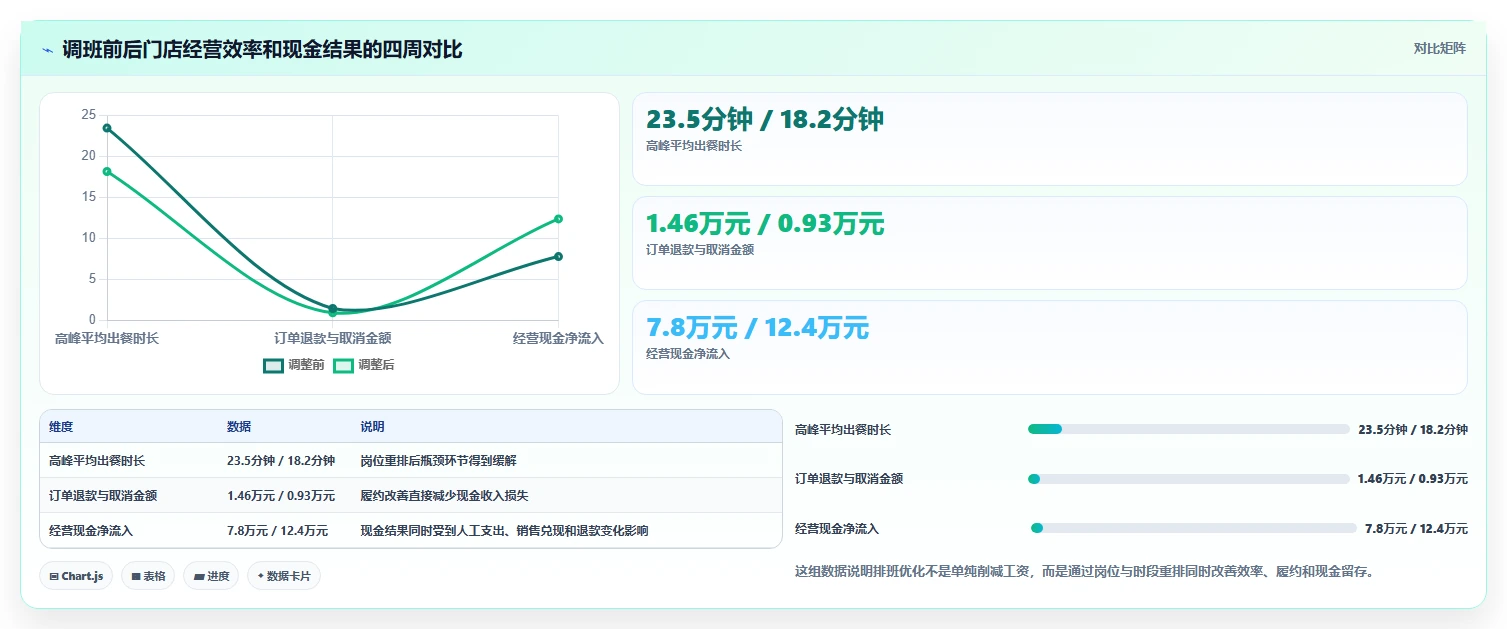Click 经营现金净流入 row name in table
Viewport: 1507px width, 629px height.
click(x=91, y=531)
